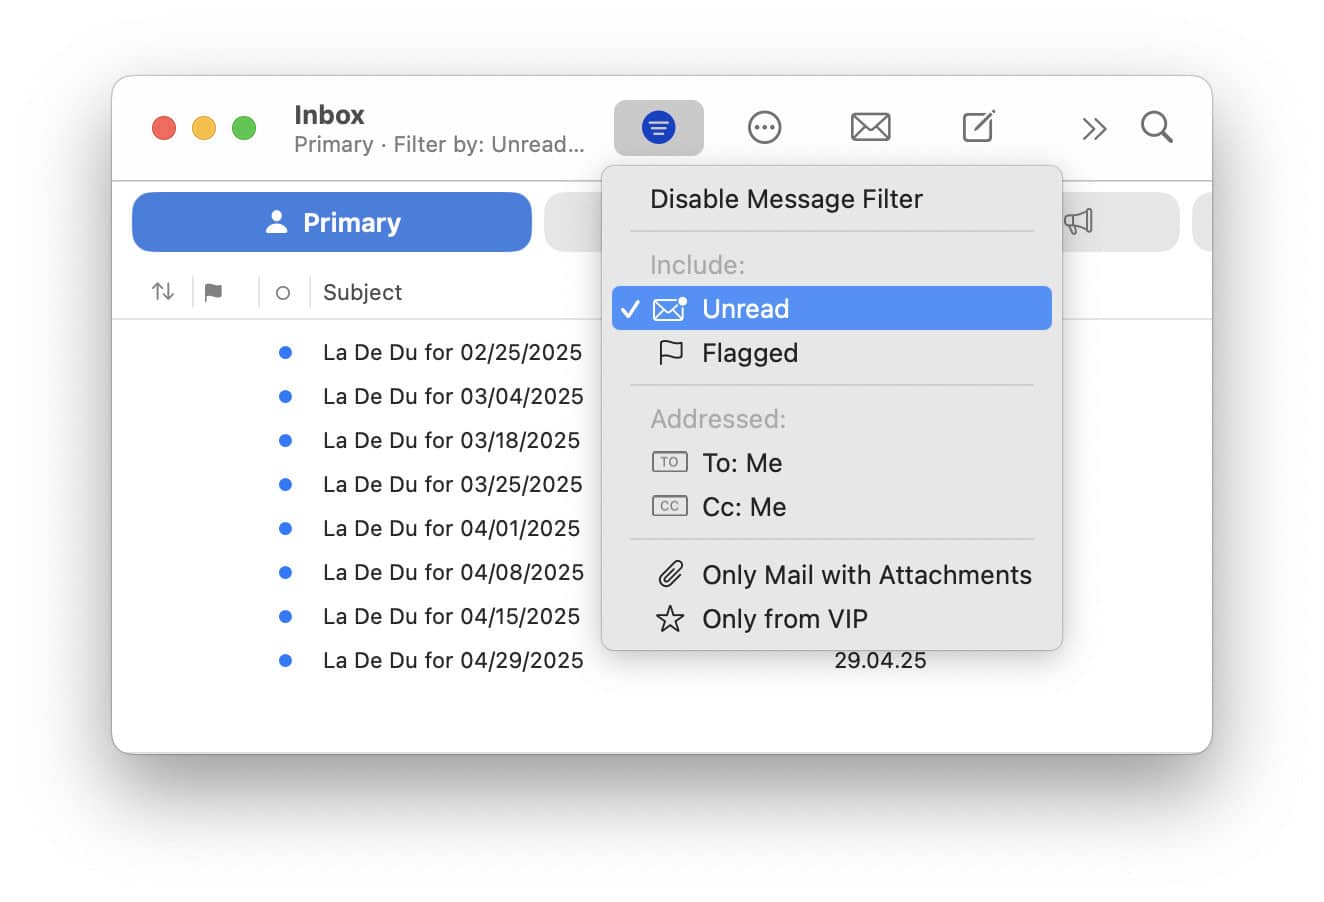Uncheck the Unread filter option
This screenshot has height=902, width=1324.
(x=832, y=308)
